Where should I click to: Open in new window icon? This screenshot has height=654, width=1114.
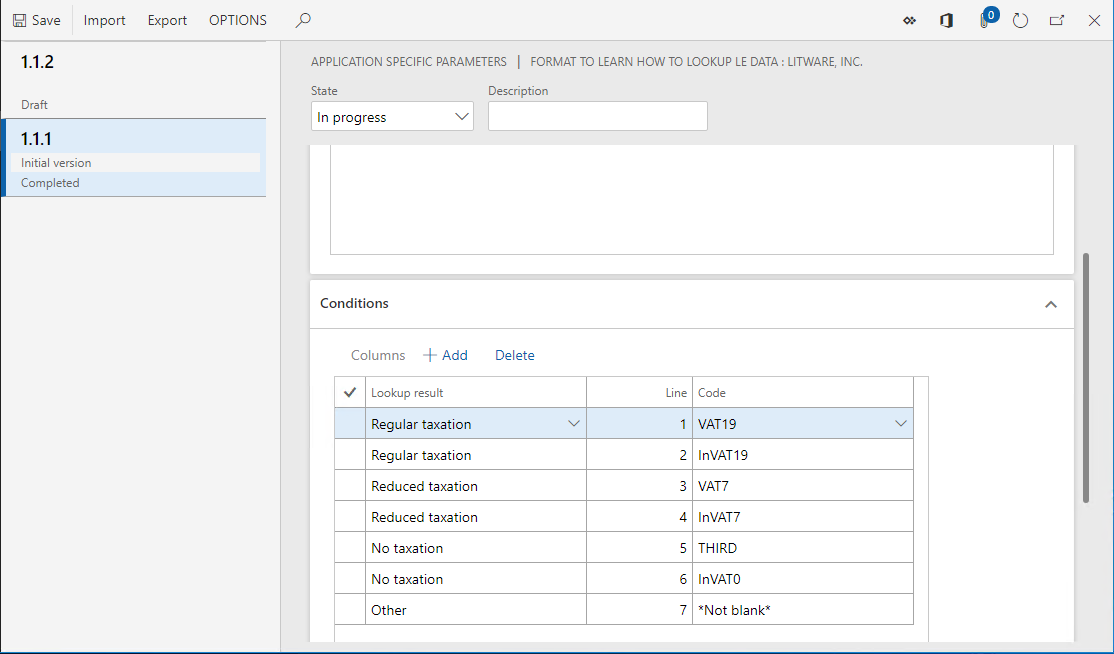1057,21
